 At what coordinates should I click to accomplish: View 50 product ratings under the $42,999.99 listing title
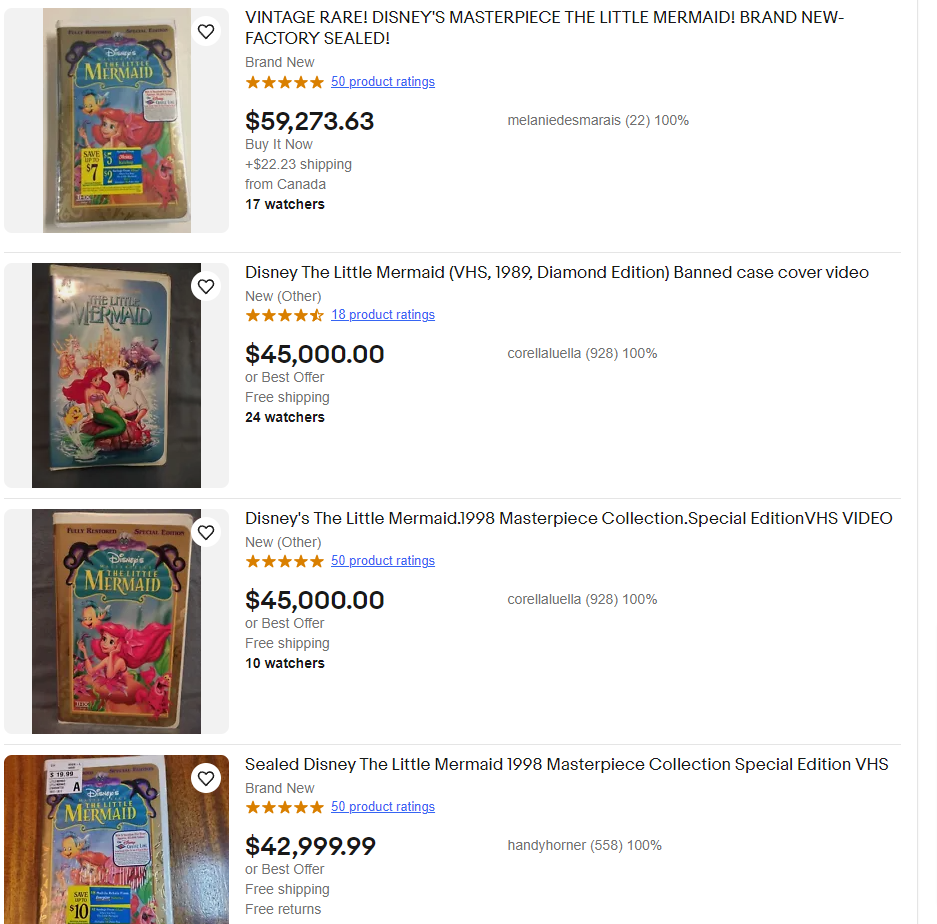pyautogui.click(x=383, y=807)
